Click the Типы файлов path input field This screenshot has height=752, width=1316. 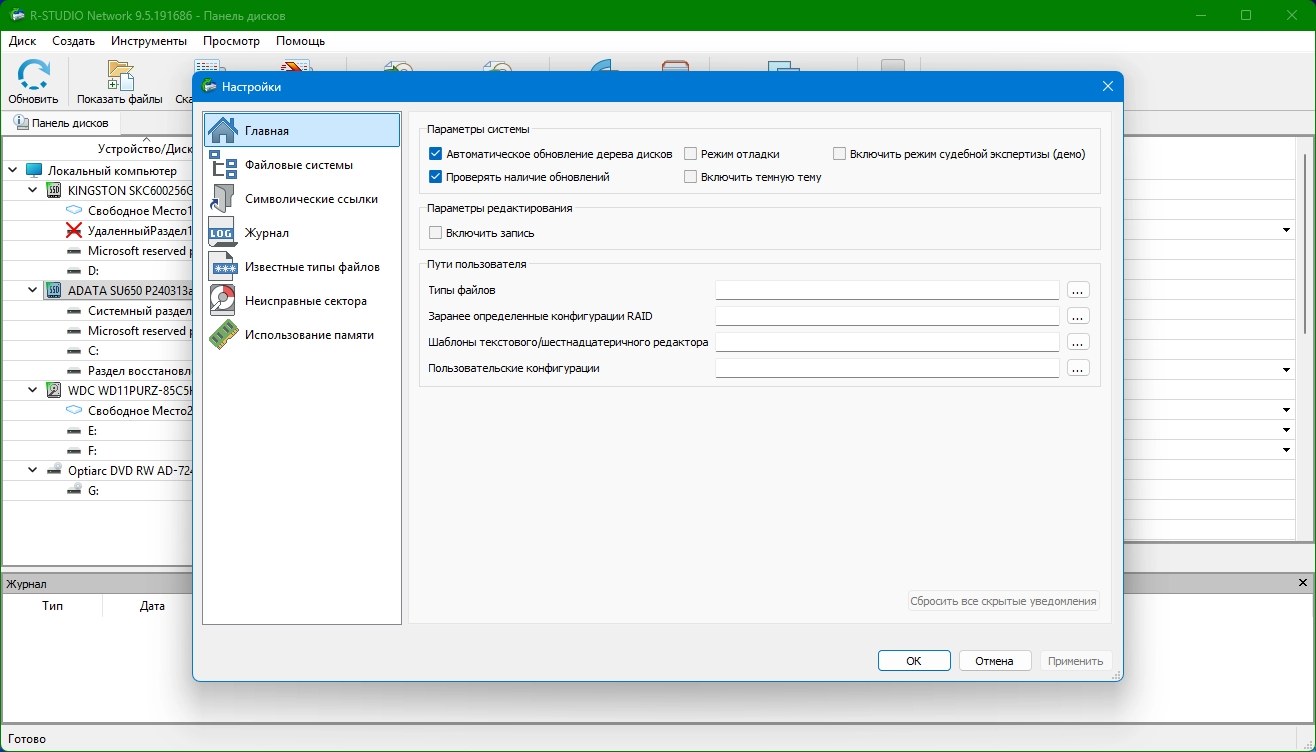point(886,290)
